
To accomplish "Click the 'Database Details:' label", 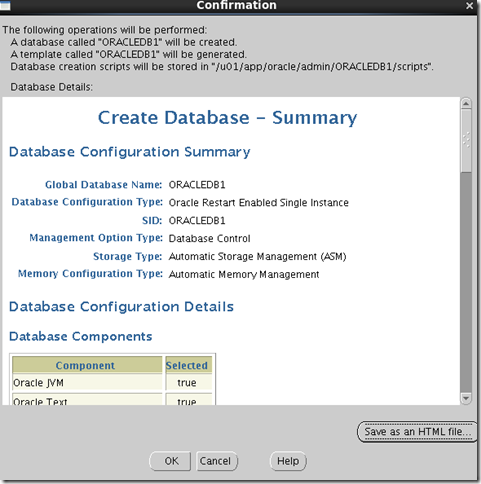I will point(51,87).
